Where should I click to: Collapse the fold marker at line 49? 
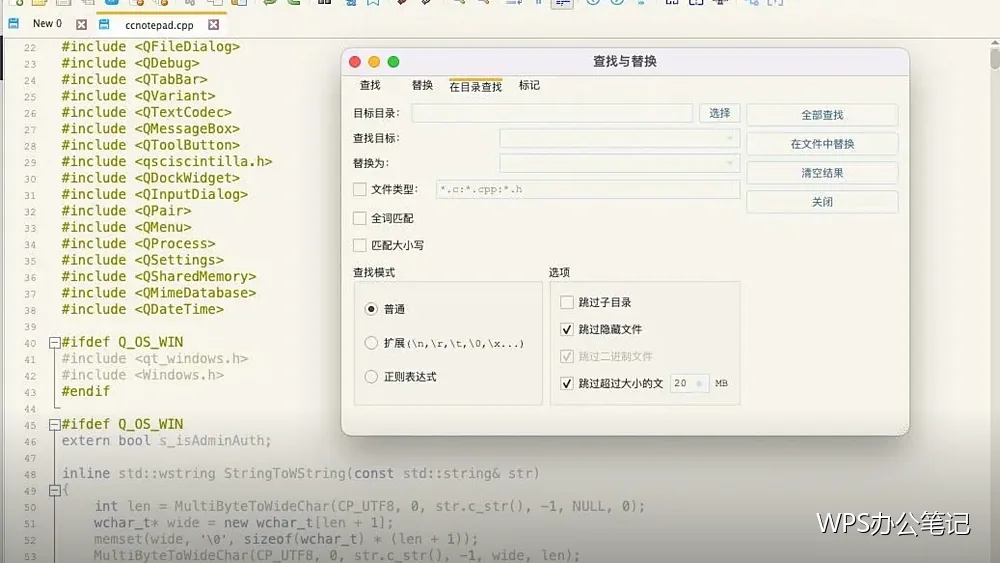pos(55,490)
